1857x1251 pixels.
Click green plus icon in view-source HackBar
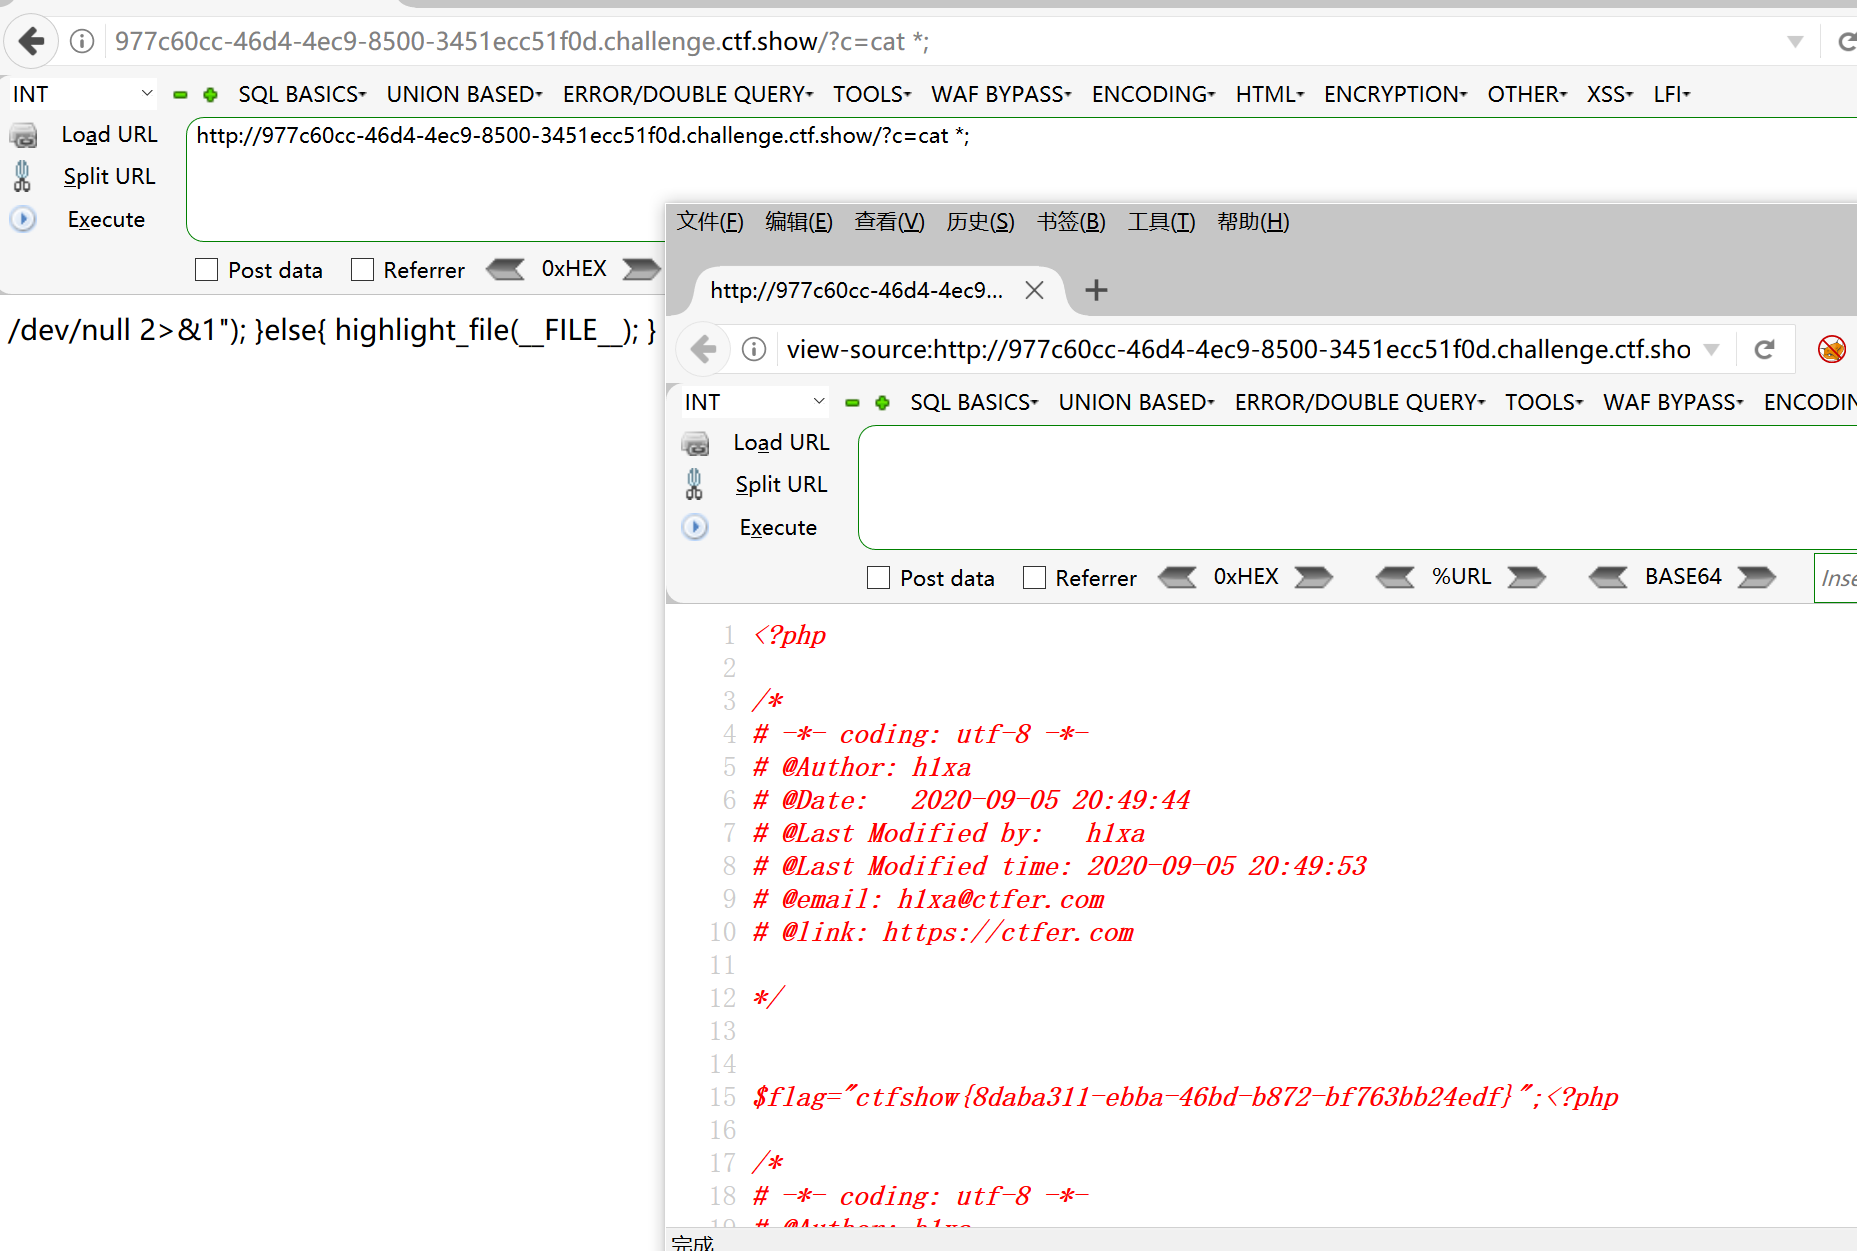(x=882, y=403)
